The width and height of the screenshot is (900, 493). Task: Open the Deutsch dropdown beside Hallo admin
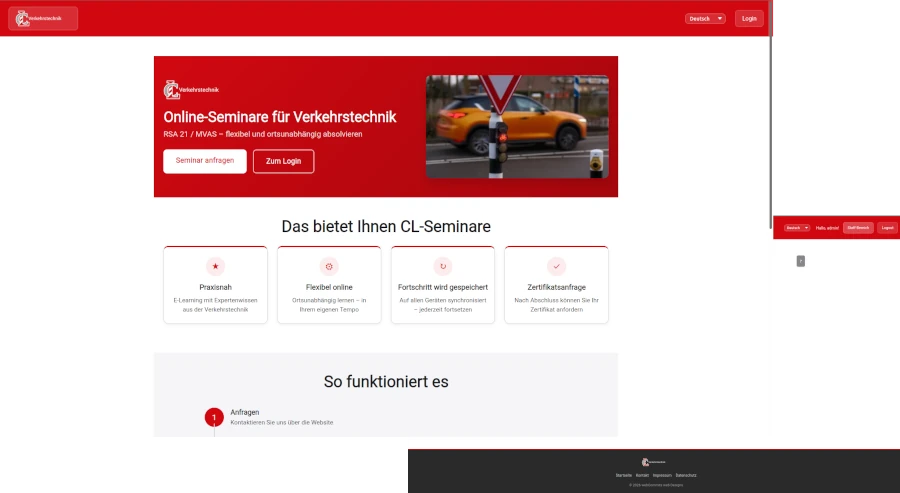(x=797, y=228)
